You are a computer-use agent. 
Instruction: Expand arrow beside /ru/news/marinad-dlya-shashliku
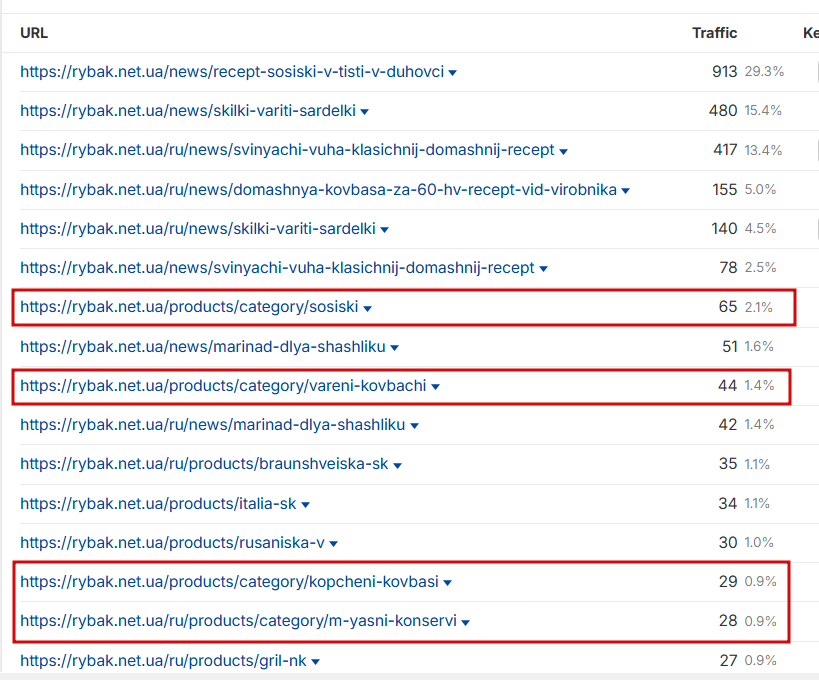pyautogui.click(x=414, y=426)
